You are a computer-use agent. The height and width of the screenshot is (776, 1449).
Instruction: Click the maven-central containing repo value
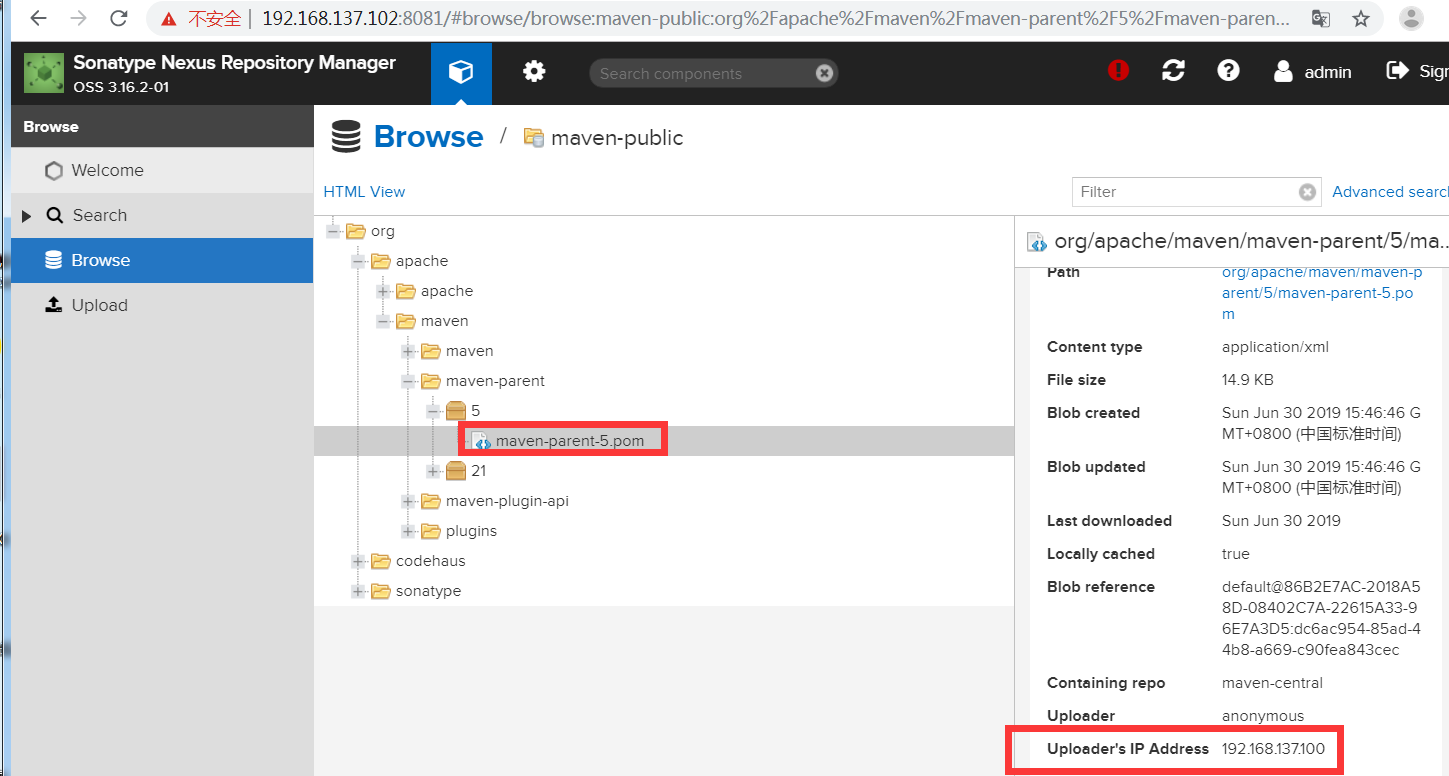pos(1272,683)
